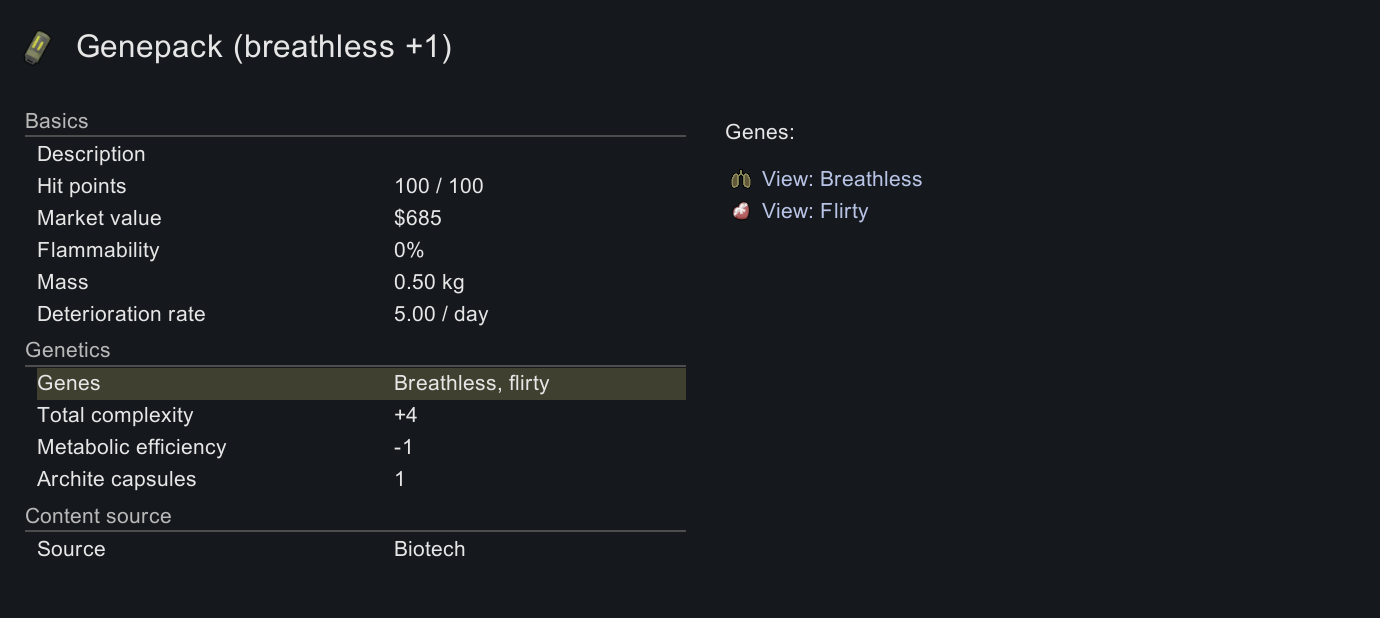Click the Content source section header
Screen dimensions: 1380x618
pos(98,516)
